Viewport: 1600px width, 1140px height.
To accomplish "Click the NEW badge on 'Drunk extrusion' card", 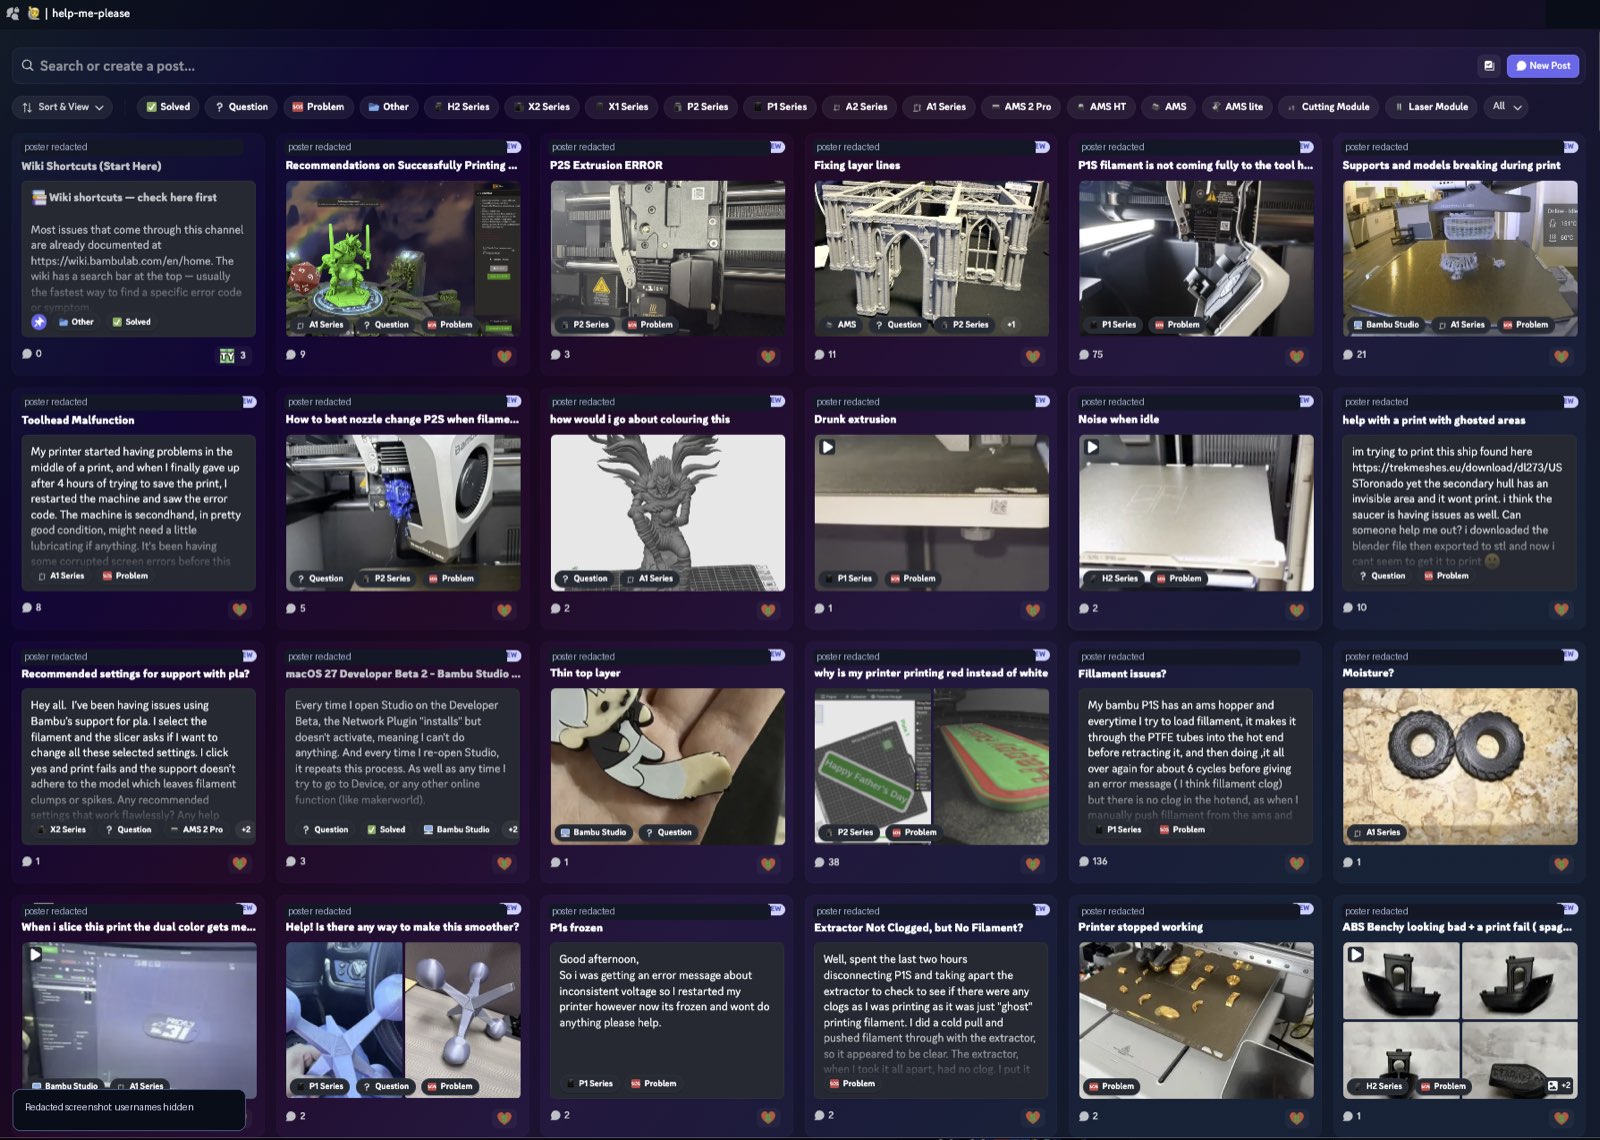I will click(1041, 401).
